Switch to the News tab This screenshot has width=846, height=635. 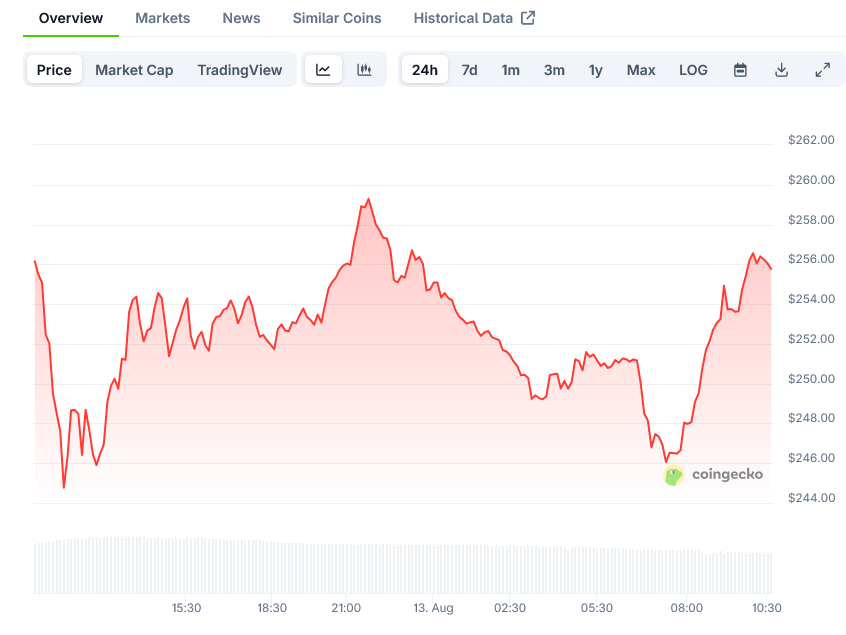(x=241, y=17)
